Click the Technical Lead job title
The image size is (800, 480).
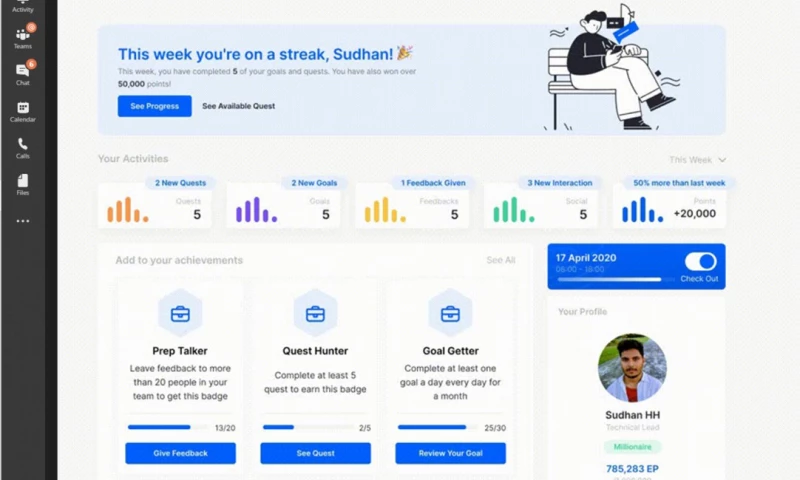632,427
